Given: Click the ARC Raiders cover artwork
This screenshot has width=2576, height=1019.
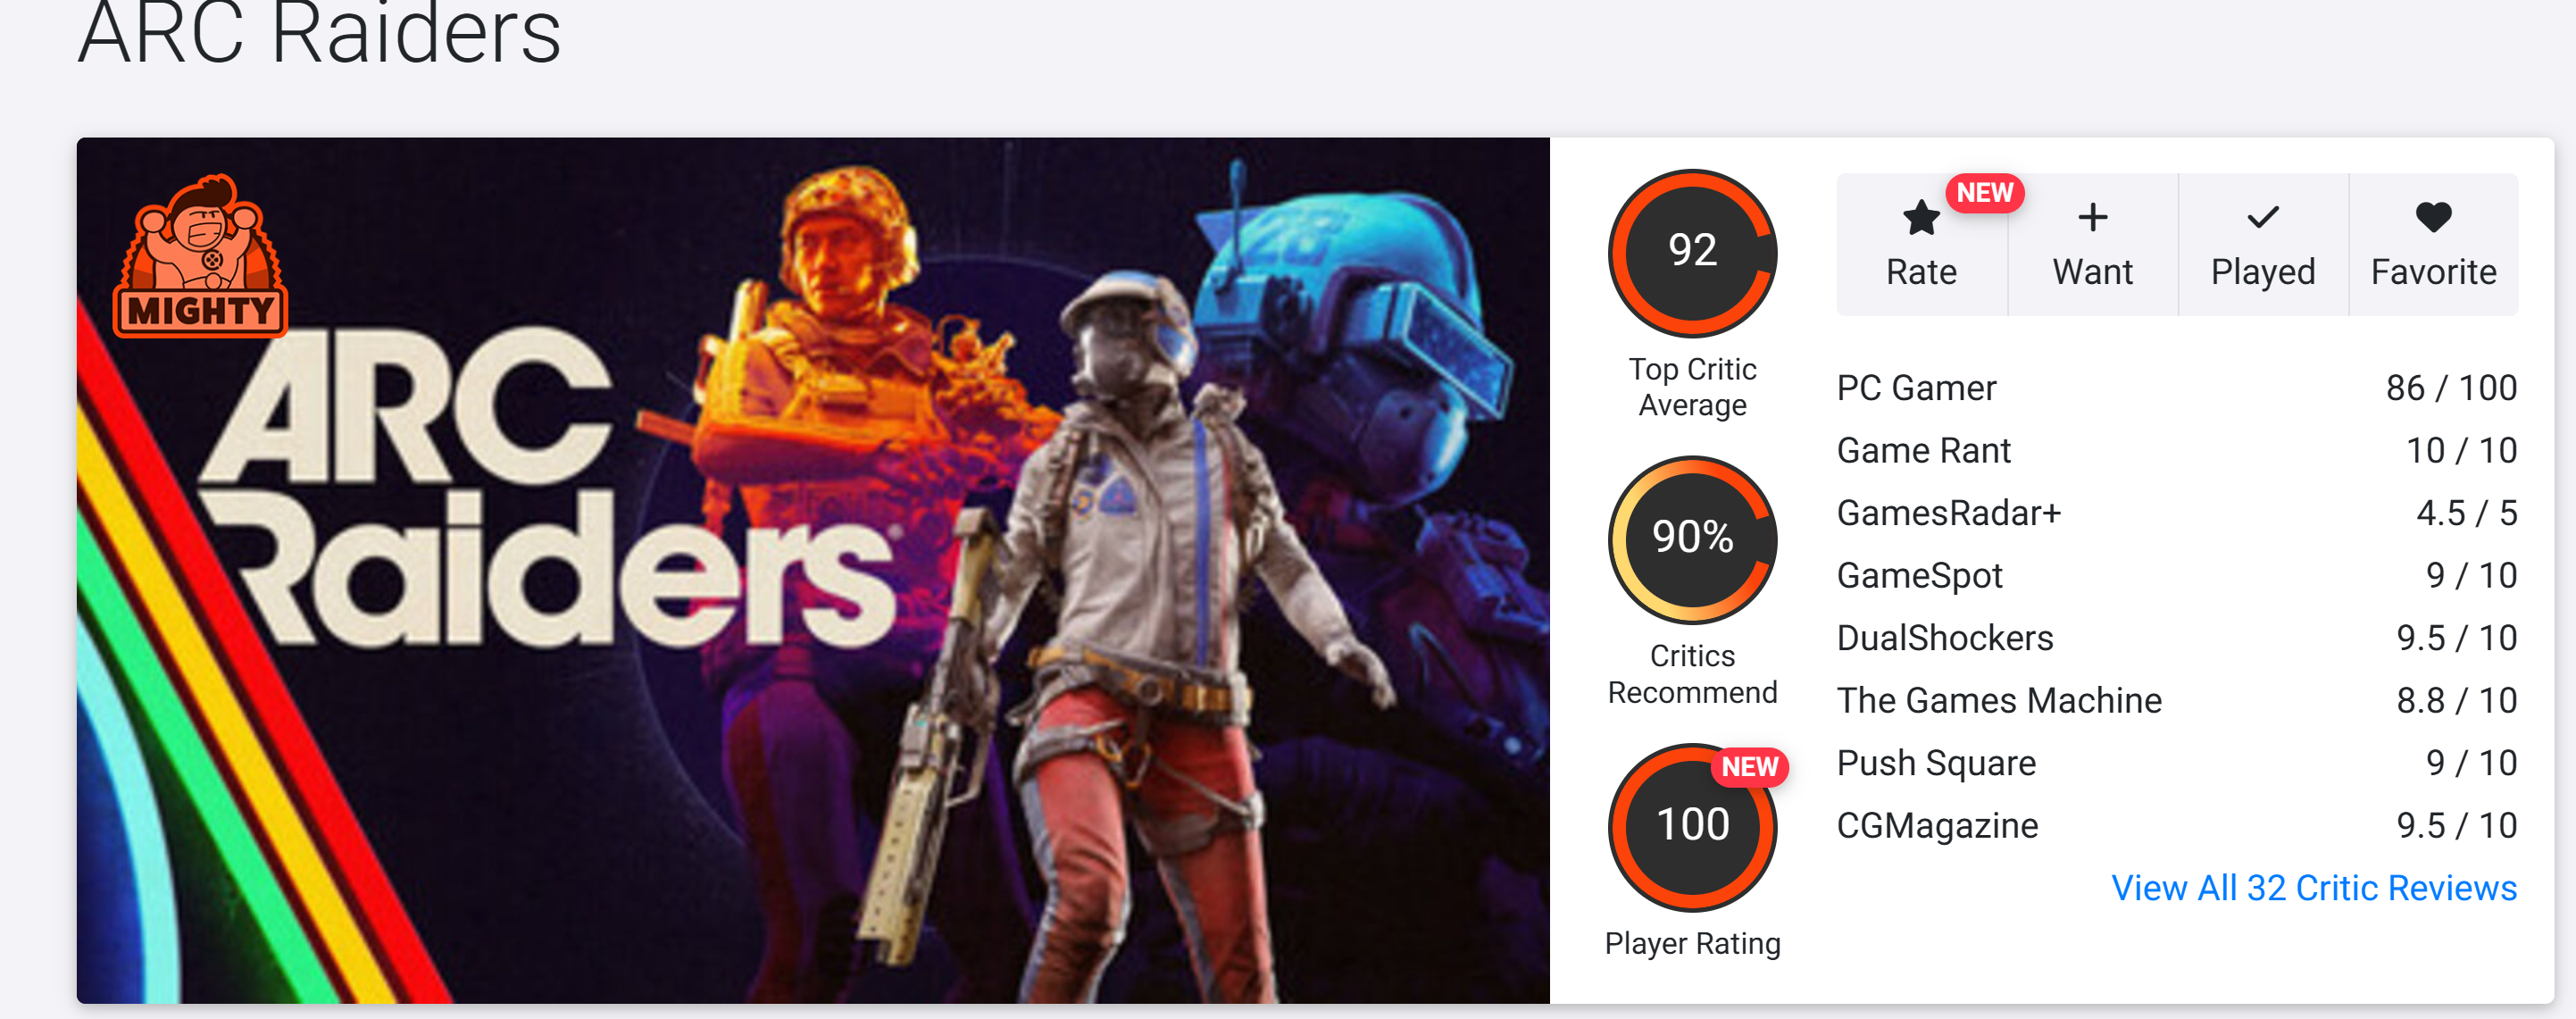Looking at the screenshot, I should [813, 570].
